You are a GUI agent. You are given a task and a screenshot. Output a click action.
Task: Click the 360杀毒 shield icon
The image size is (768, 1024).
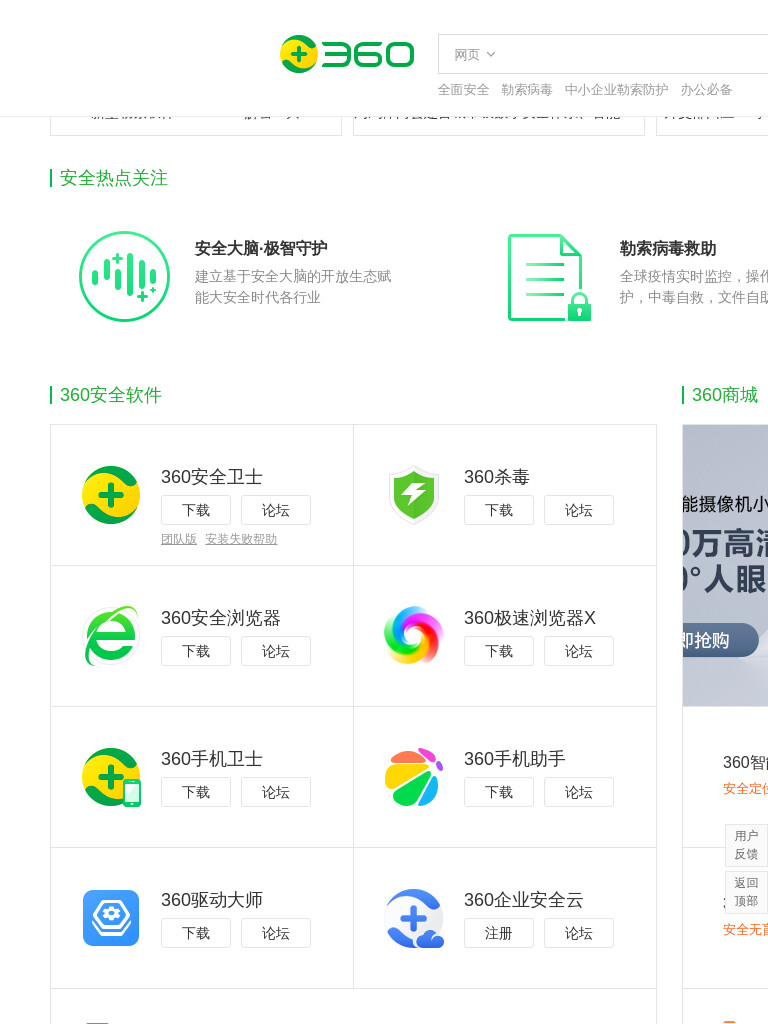[413, 495]
